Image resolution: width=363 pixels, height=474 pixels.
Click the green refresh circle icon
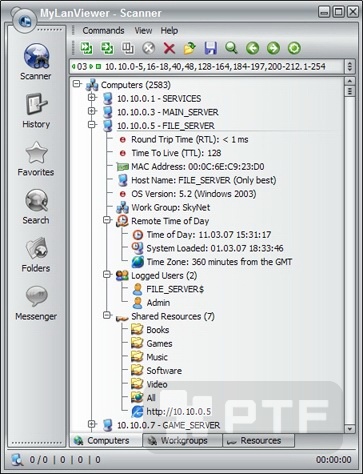294,48
